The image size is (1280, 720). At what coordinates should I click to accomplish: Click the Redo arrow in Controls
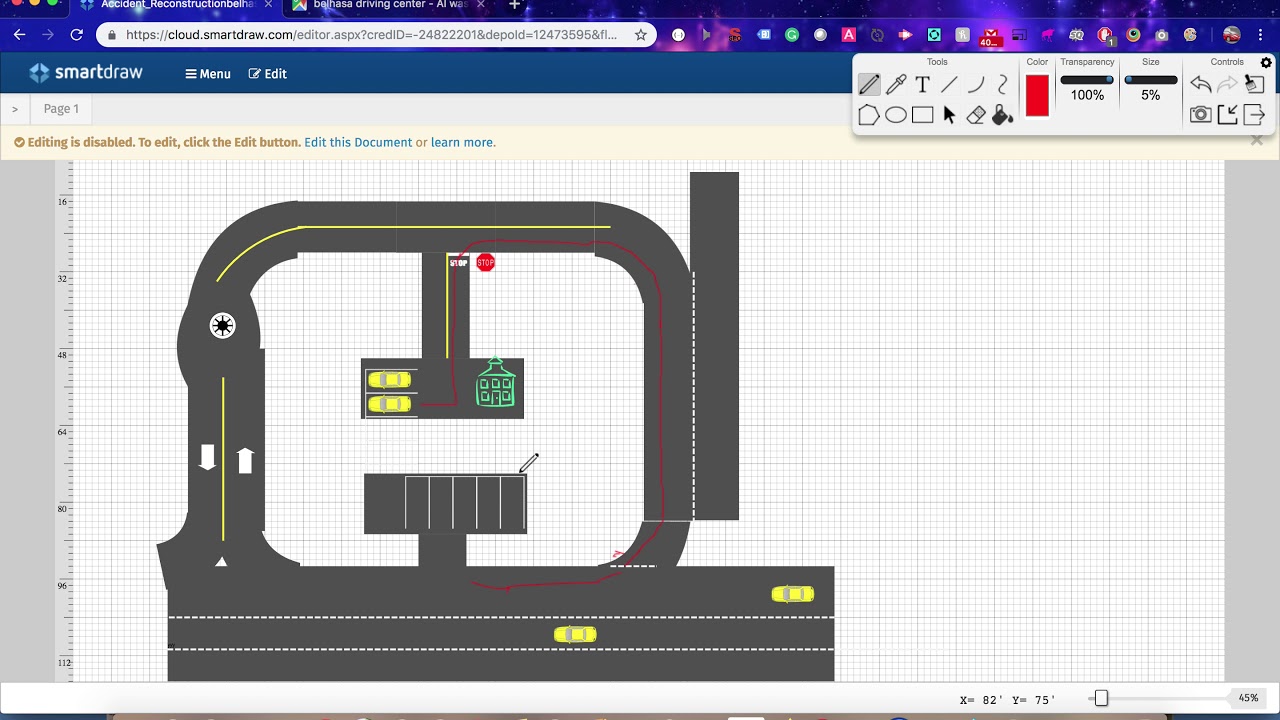1227,85
